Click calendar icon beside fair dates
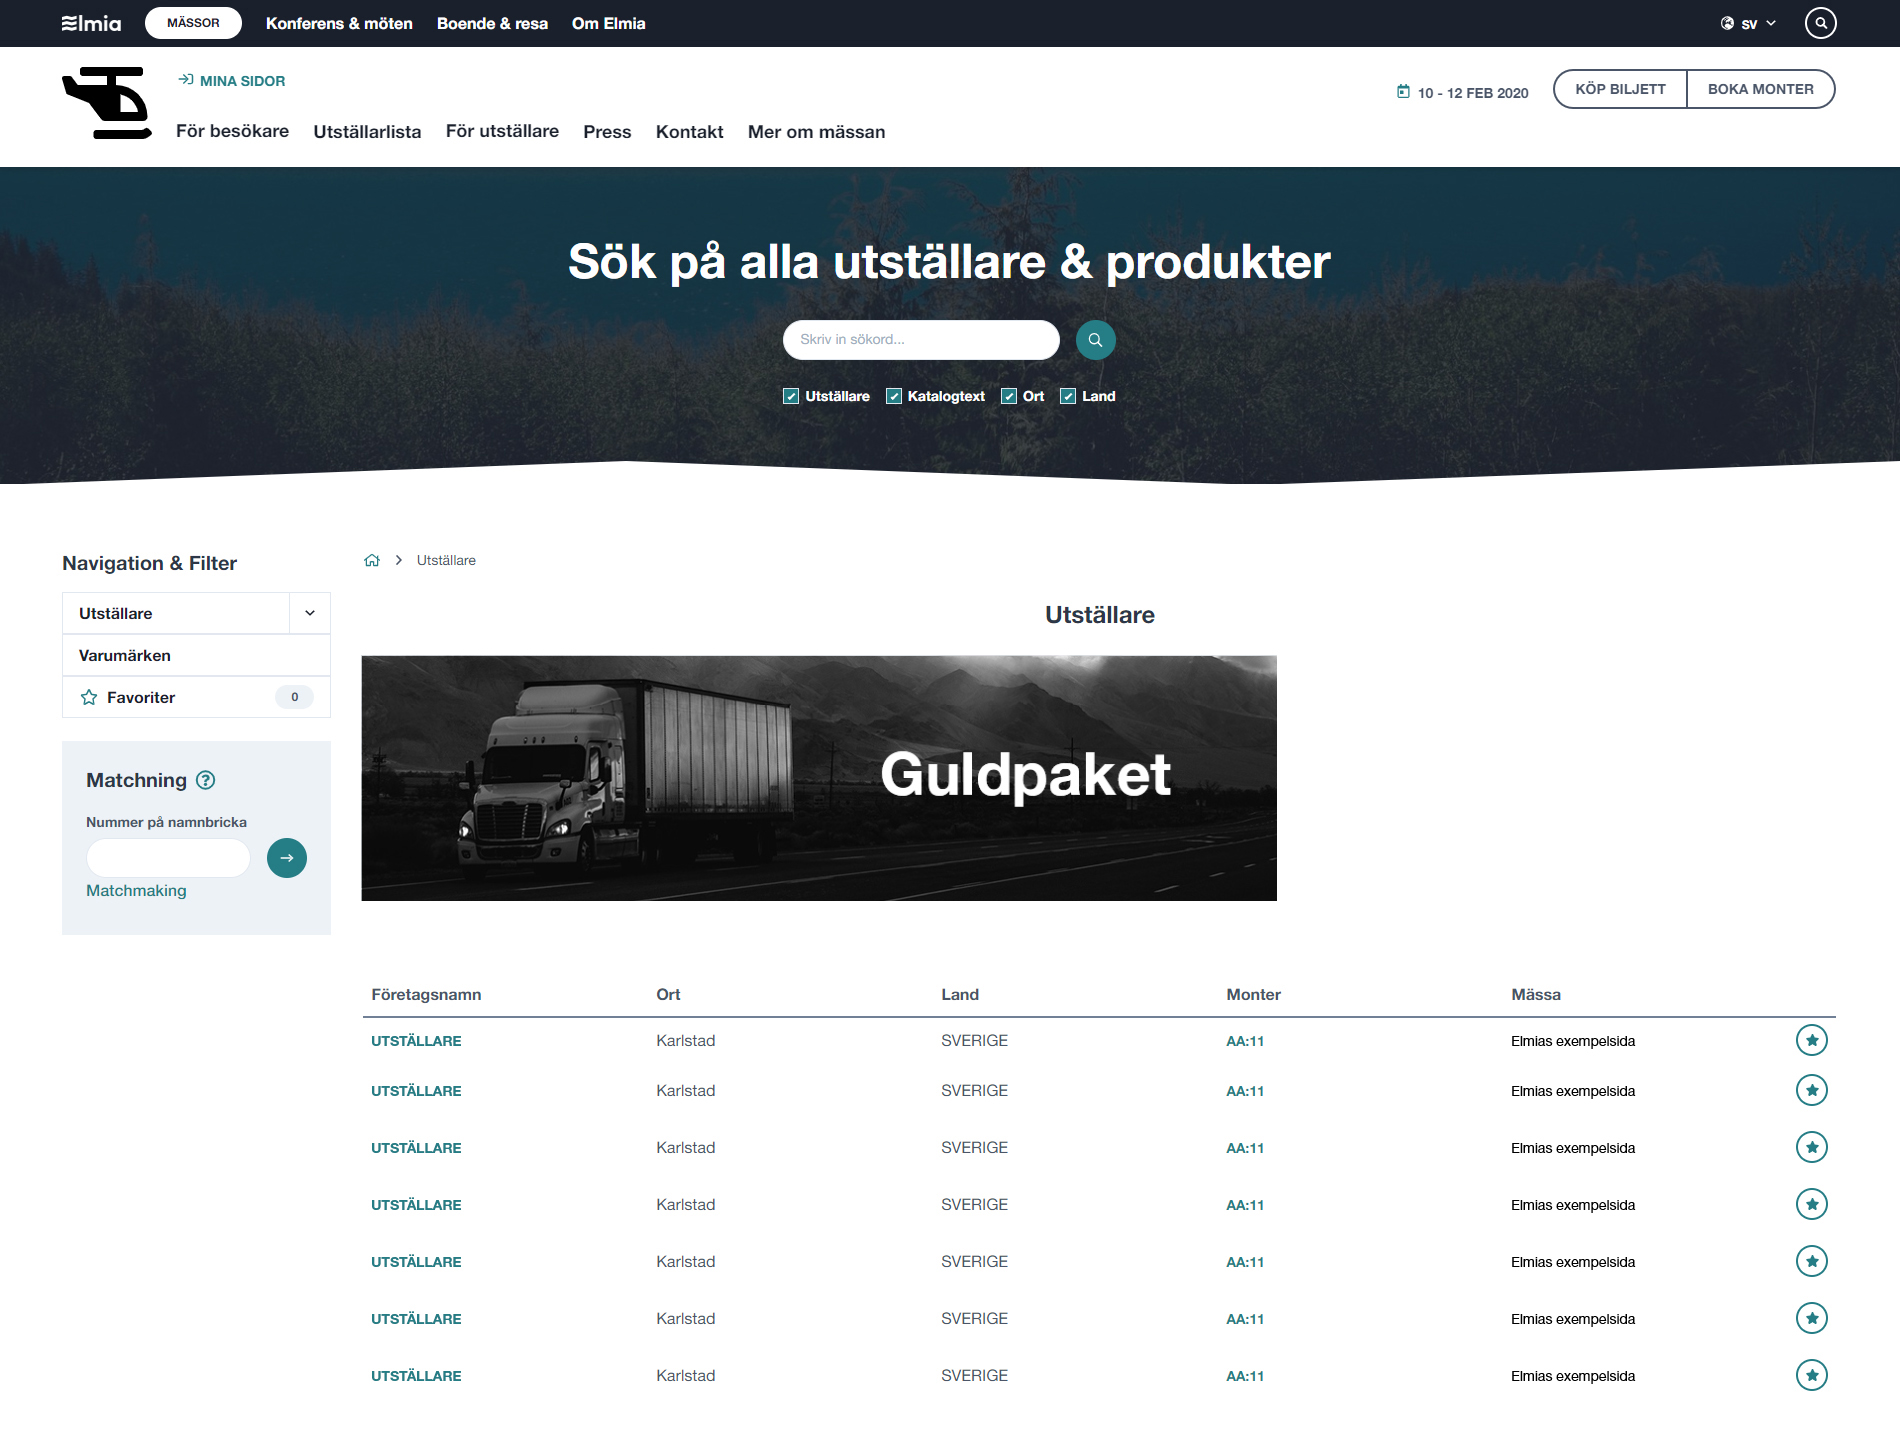 click(x=1403, y=92)
